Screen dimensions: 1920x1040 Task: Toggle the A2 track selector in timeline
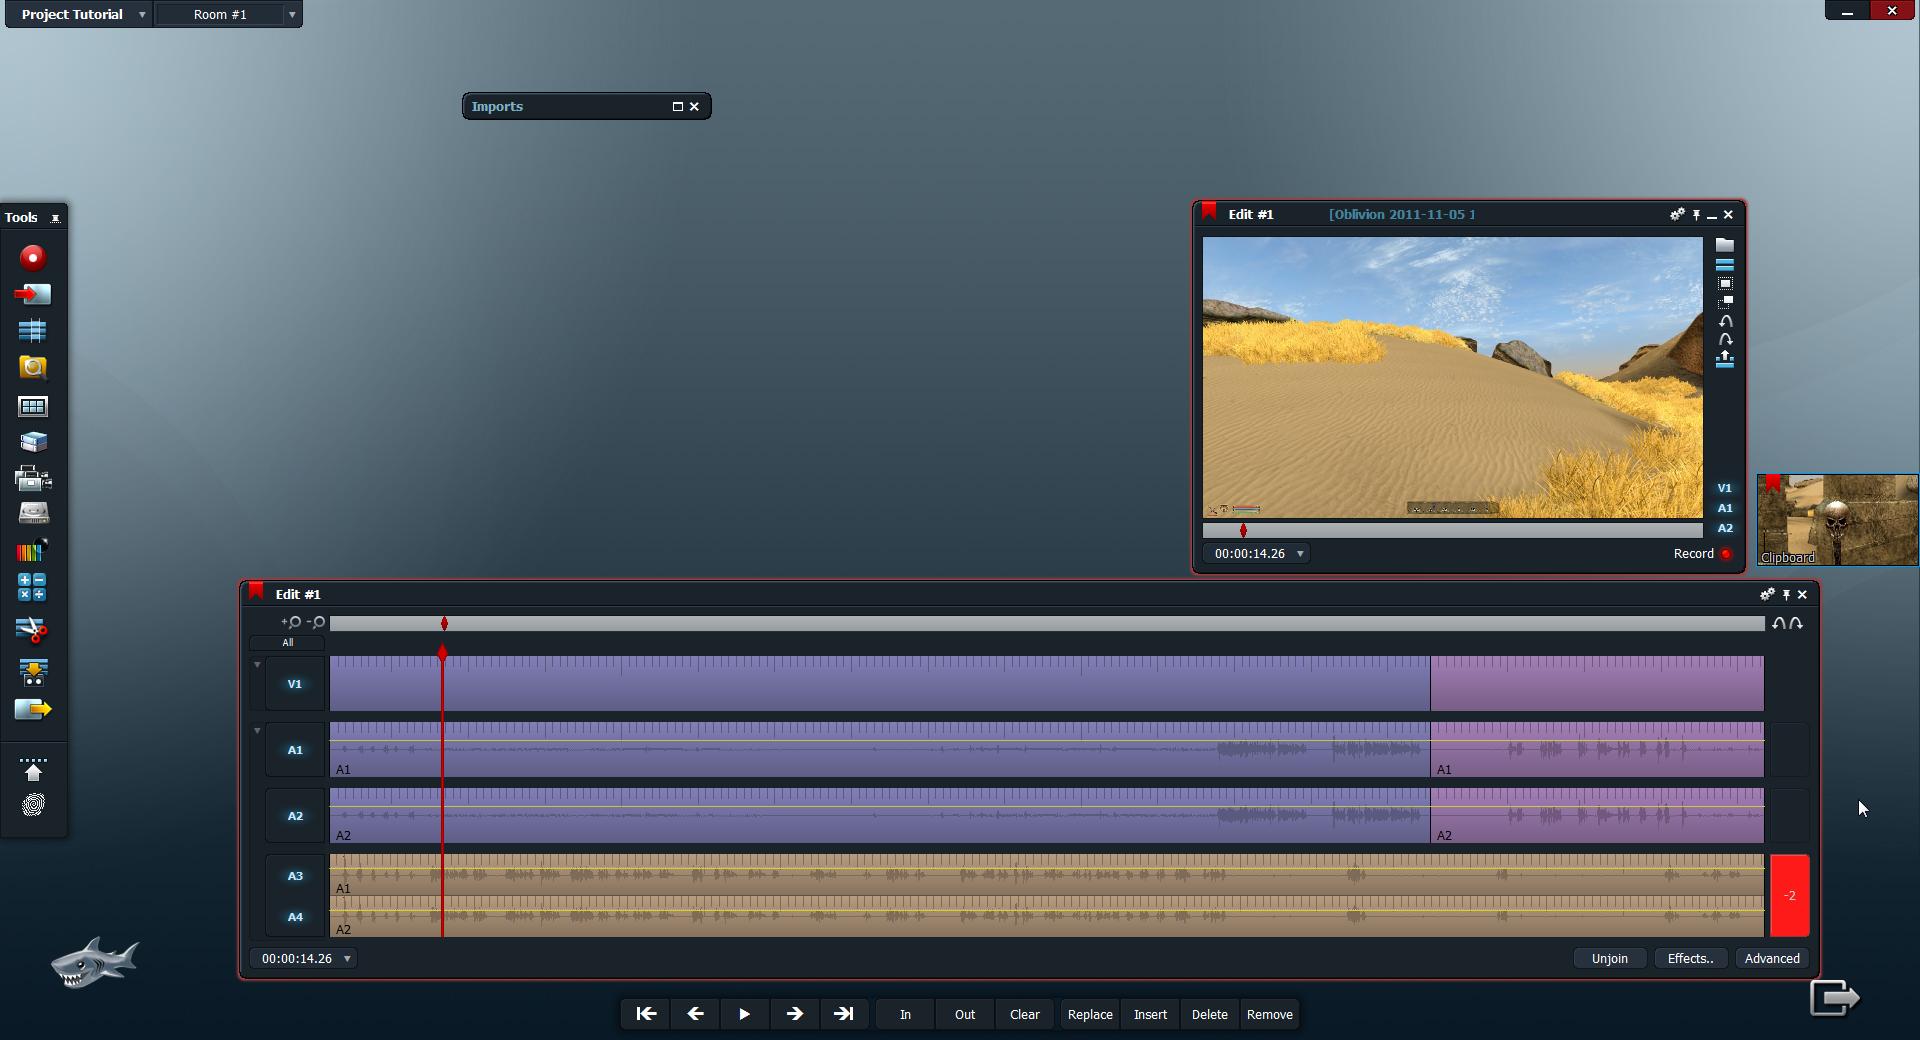295,816
